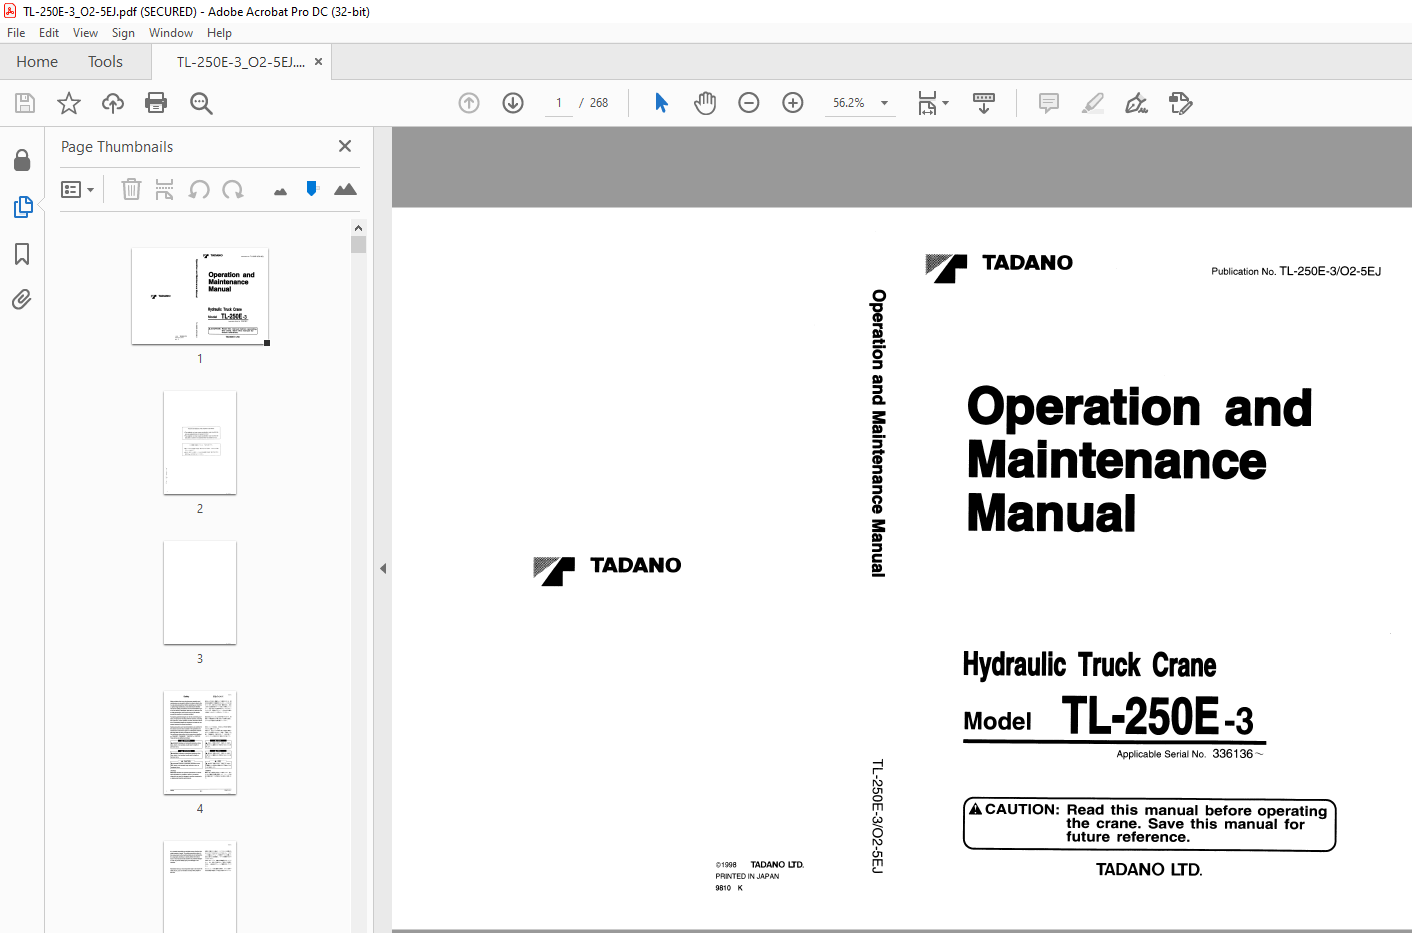Switch to the Home tab
The width and height of the screenshot is (1412, 933).
coord(37,62)
